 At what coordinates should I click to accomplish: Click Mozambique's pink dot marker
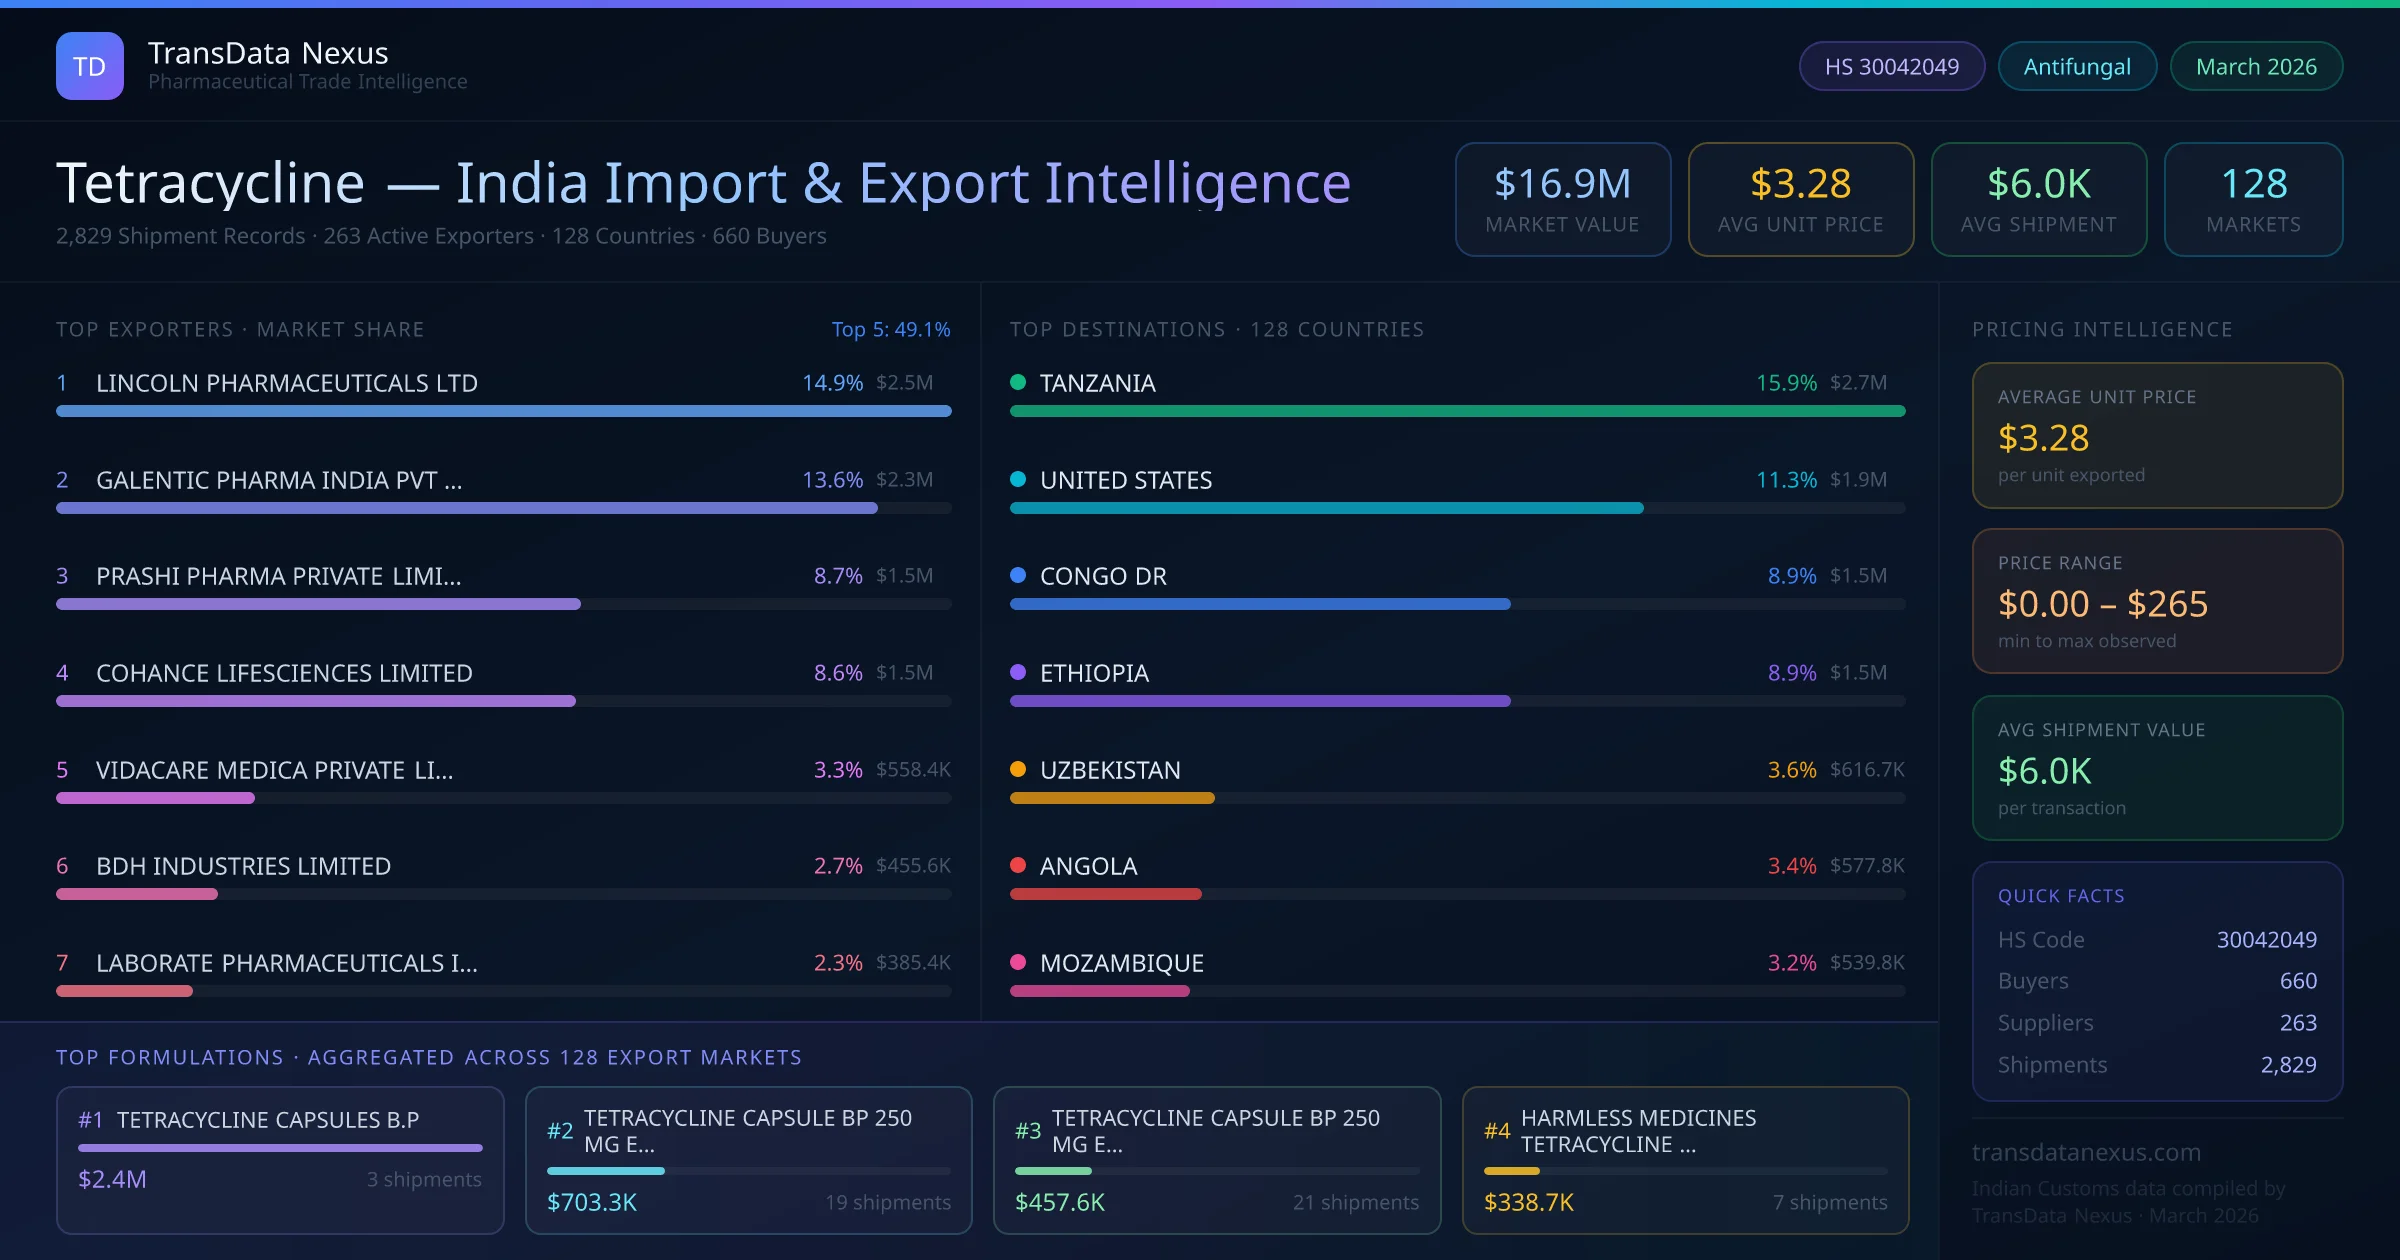[1018, 962]
